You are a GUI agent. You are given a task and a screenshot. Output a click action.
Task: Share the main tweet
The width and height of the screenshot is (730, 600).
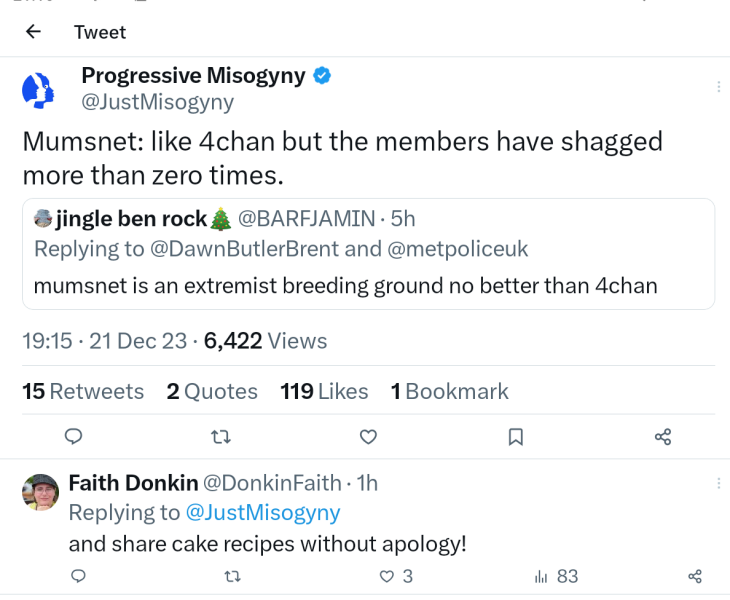[x=662, y=437]
